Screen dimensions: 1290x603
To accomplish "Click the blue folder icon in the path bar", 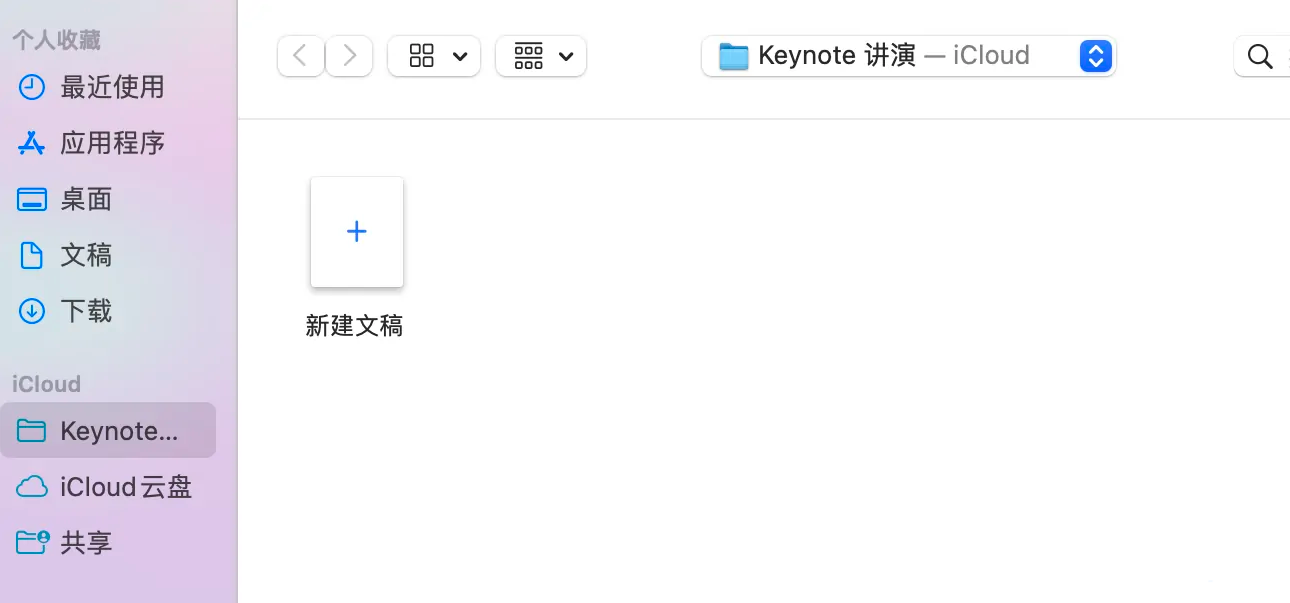I will pyautogui.click(x=733, y=55).
